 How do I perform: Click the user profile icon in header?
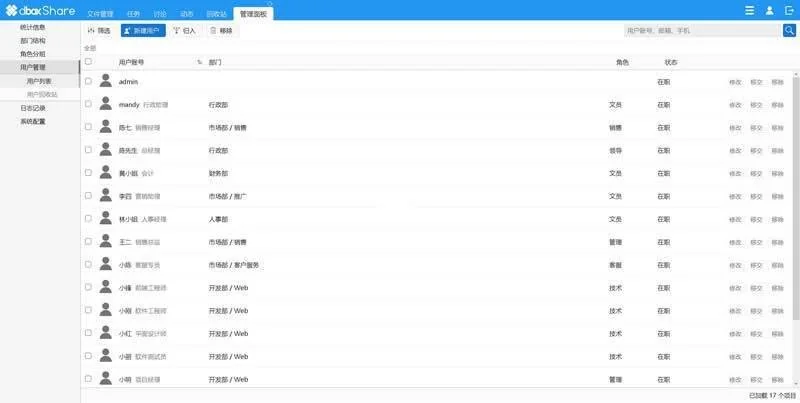click(x=769, y=10)
